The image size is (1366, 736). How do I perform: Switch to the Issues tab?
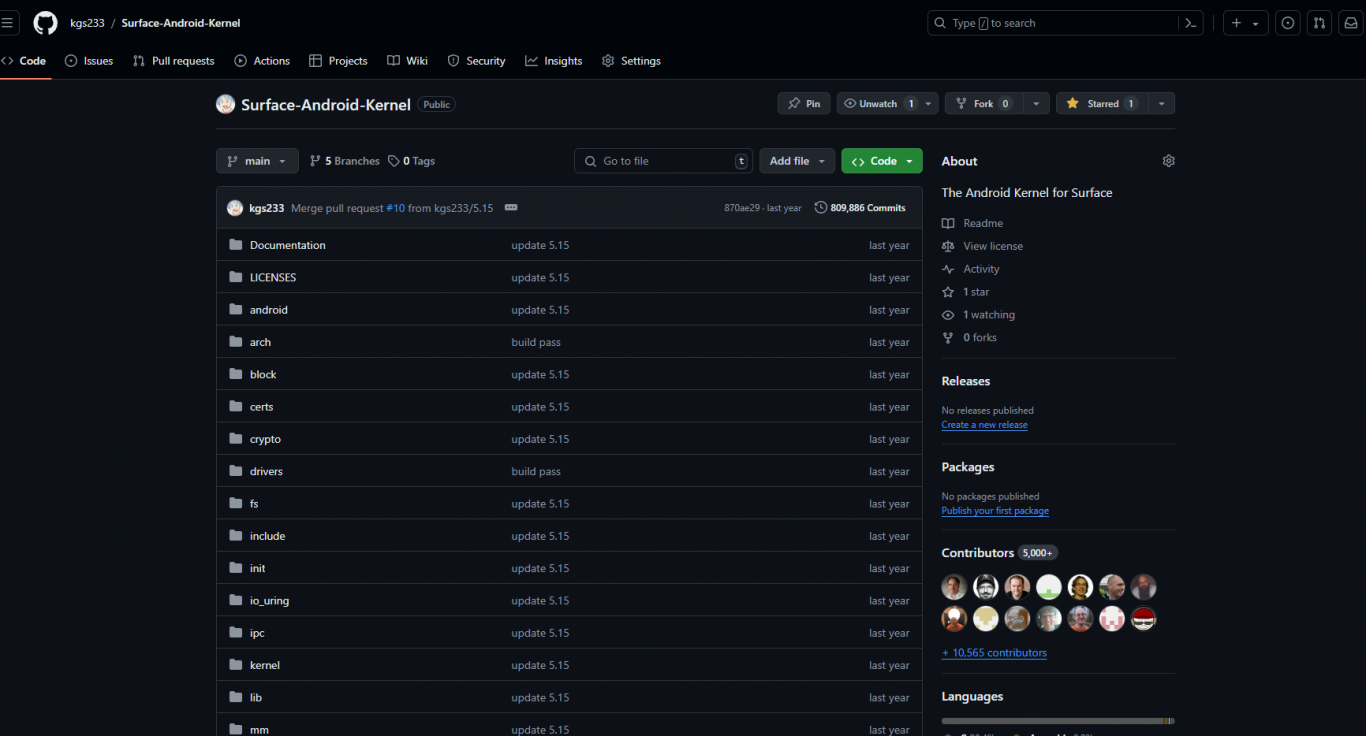89,61
